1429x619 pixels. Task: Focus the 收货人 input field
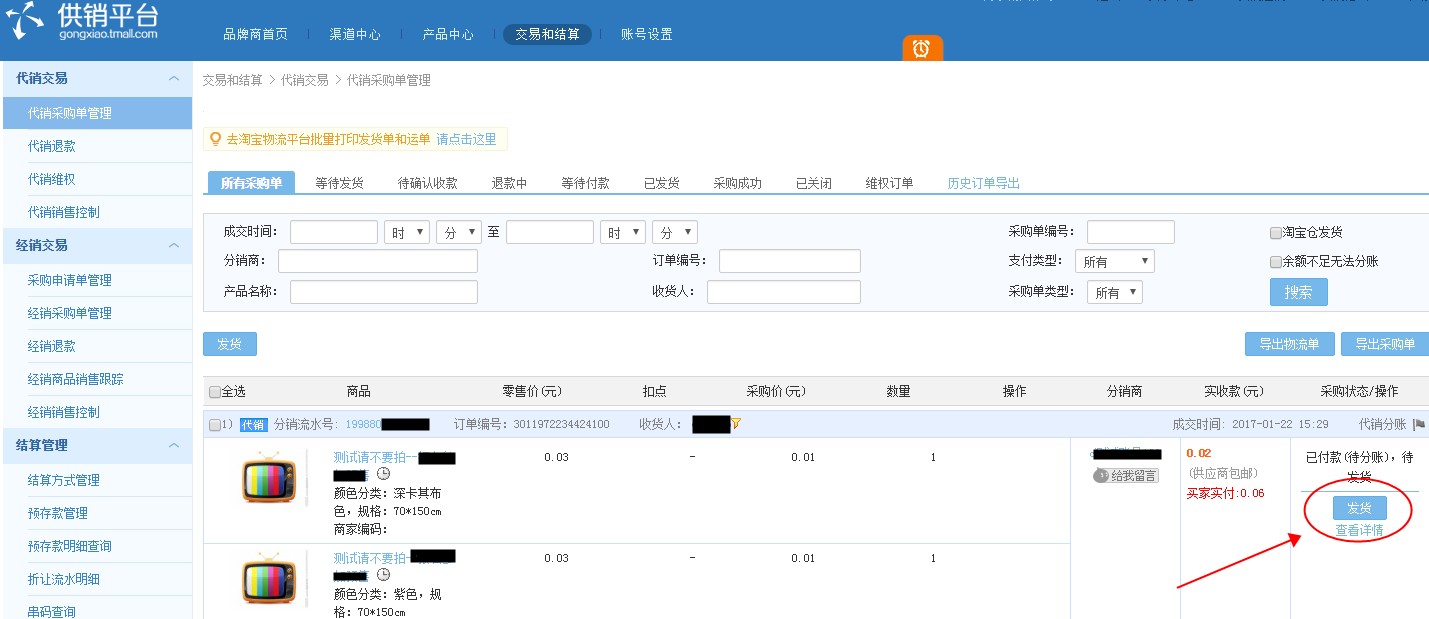click(x=784, y=292)
